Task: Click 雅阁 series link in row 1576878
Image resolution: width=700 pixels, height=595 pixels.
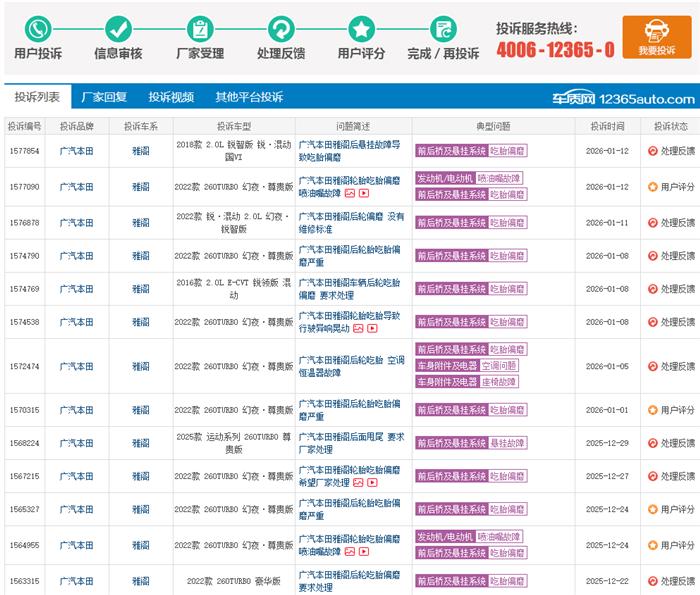Action: click(141, 223)
